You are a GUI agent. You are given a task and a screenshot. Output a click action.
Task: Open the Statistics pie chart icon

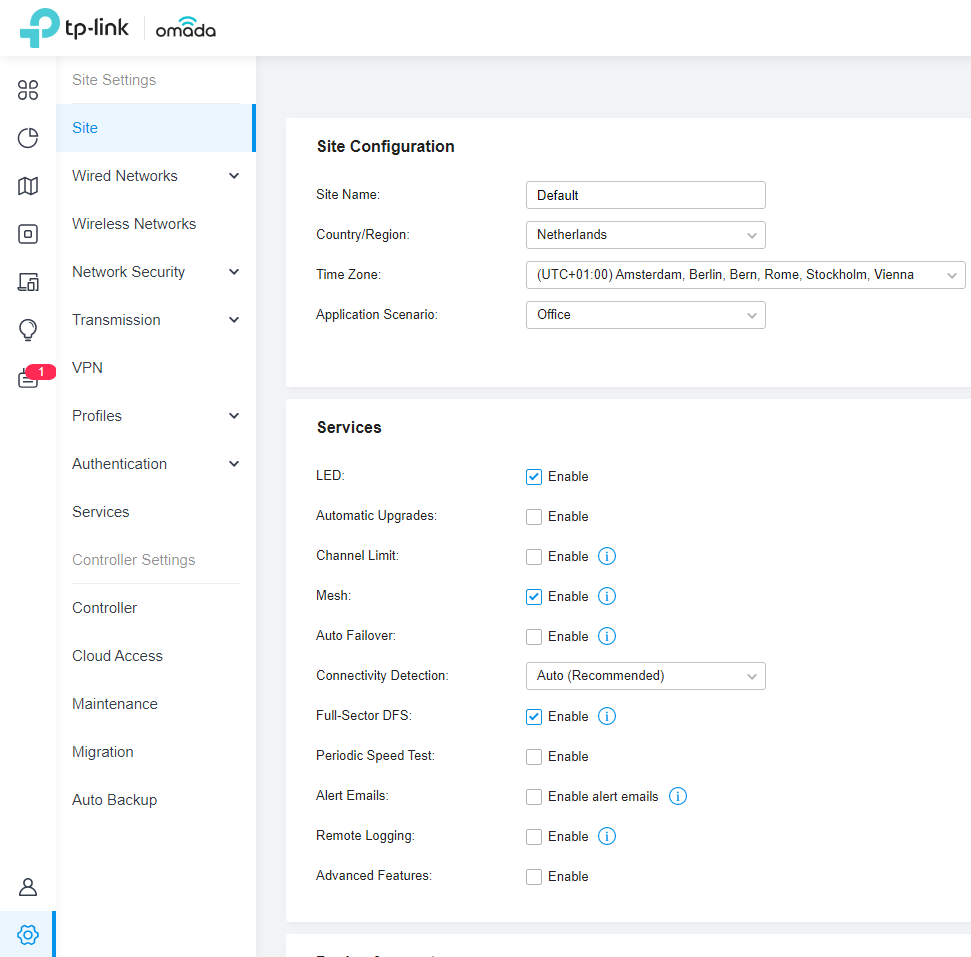coord(28,138)
